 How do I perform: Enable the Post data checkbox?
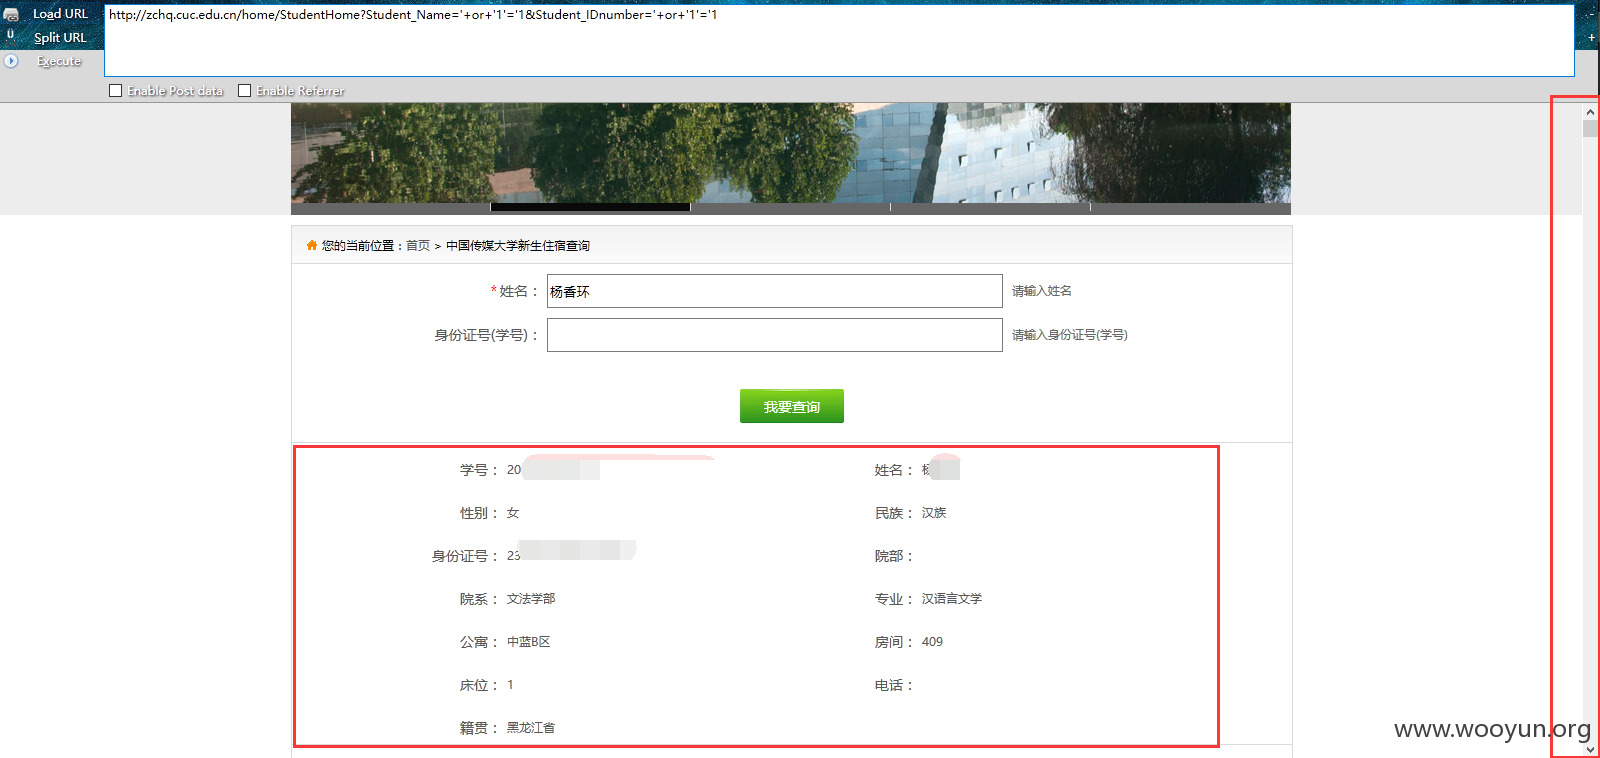[116, 91]
